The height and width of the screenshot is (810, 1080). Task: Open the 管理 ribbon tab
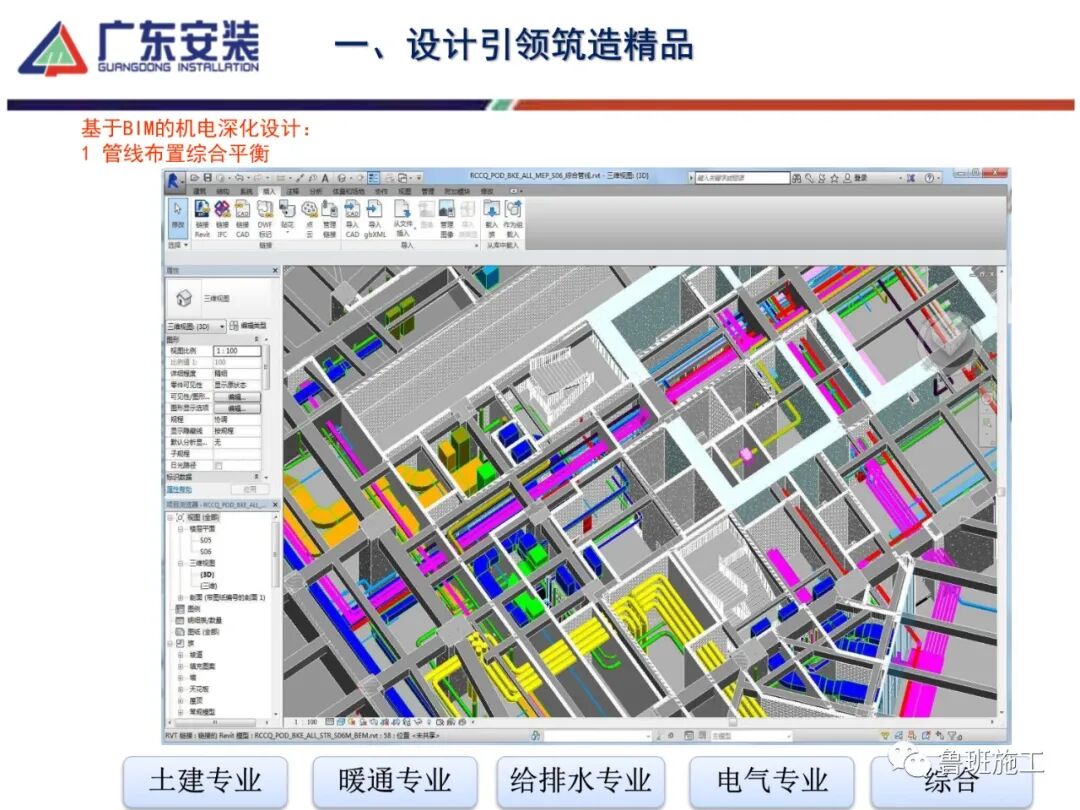coord(428,191)
